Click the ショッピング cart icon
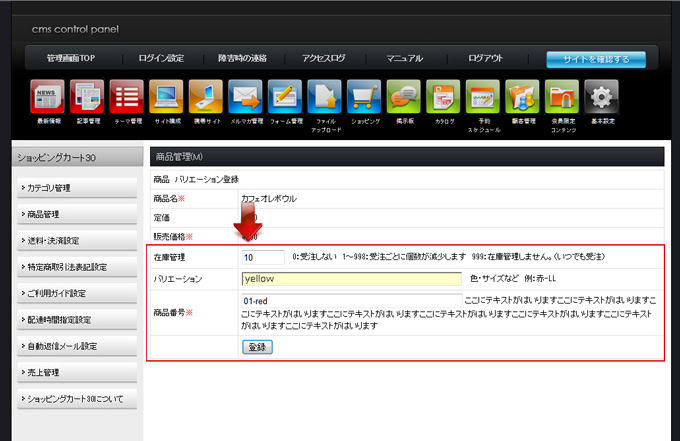 pos(364,98)
